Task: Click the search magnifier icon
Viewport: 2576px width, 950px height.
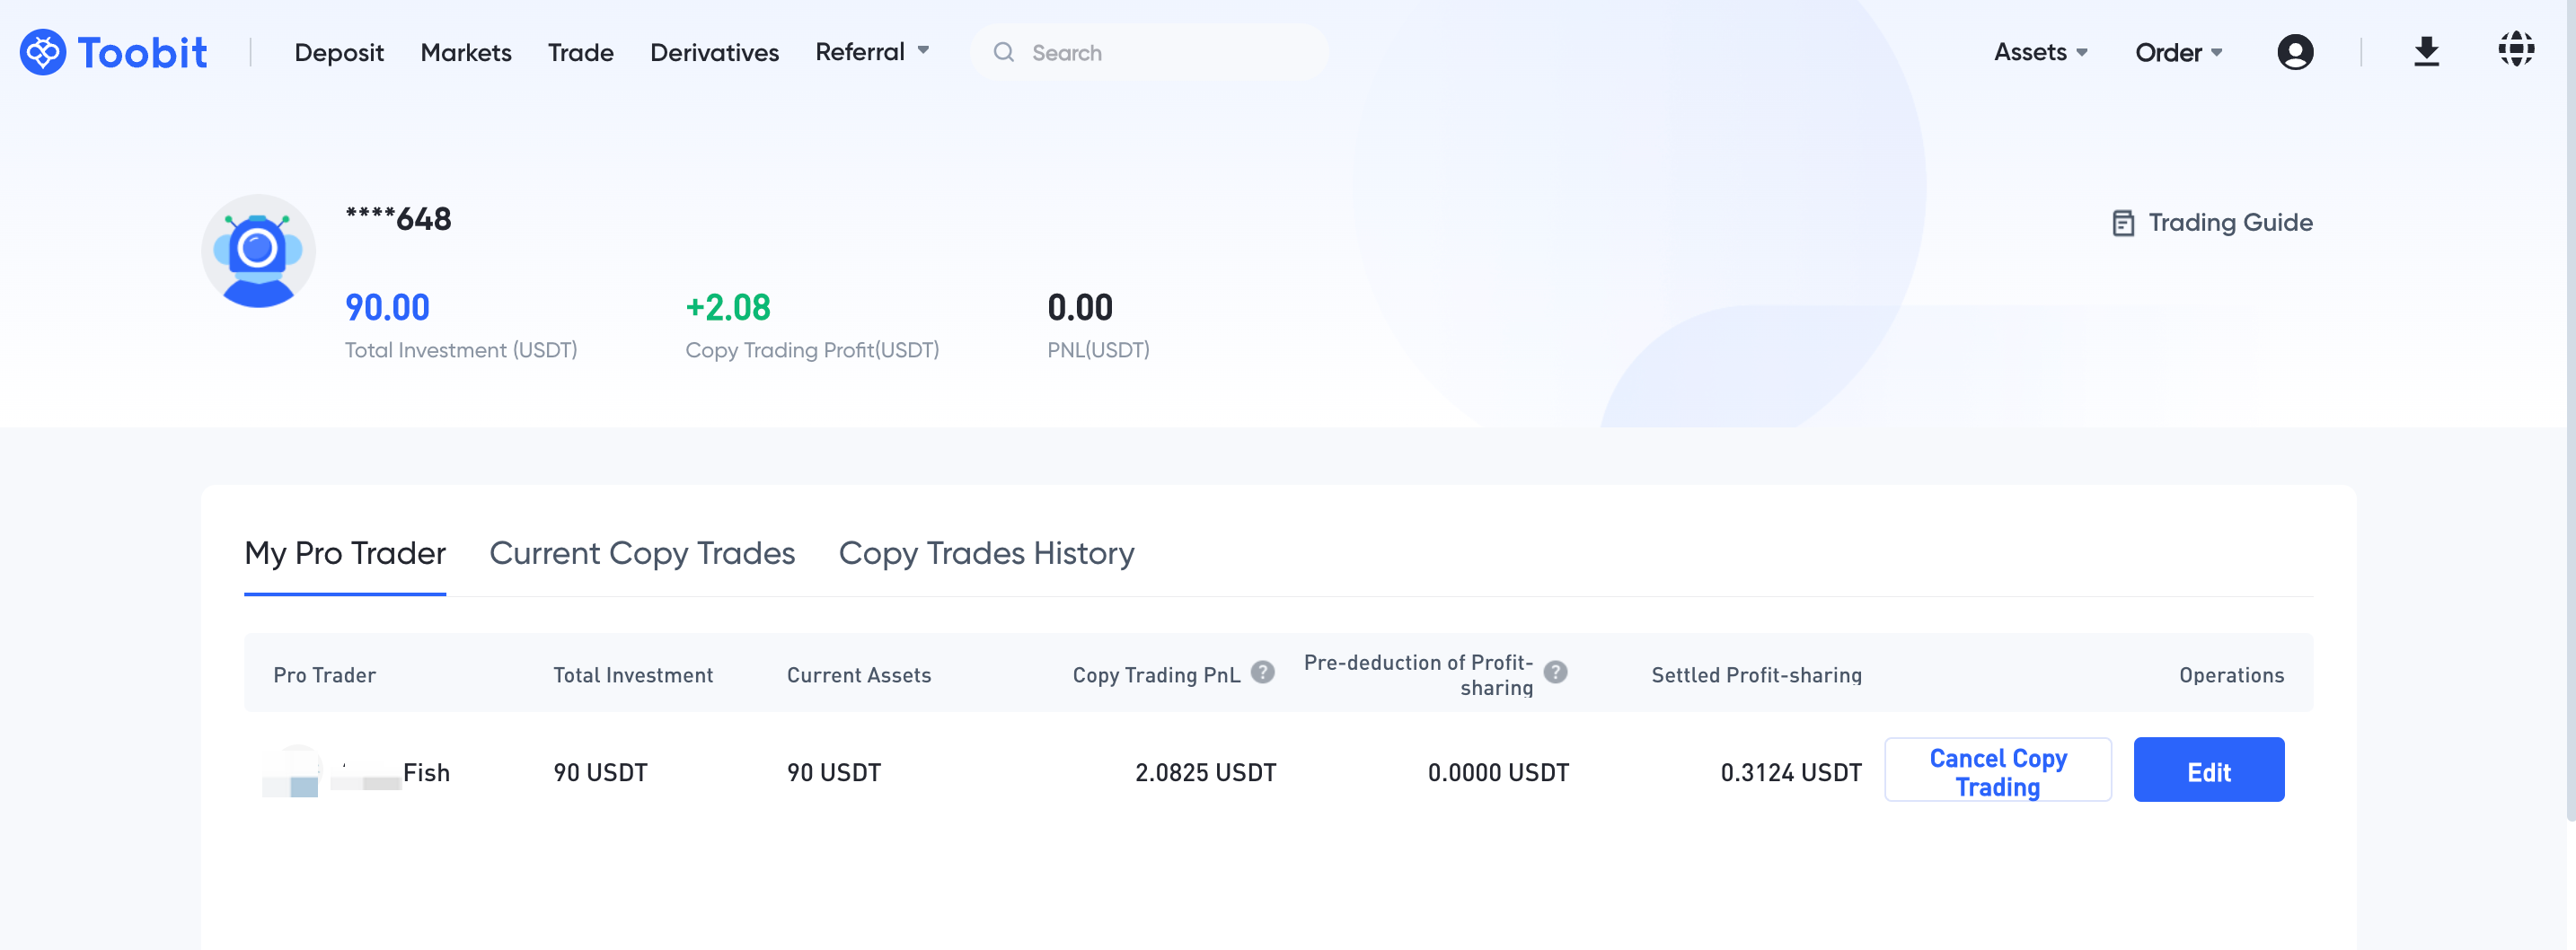Action: tap(1003, 53)
